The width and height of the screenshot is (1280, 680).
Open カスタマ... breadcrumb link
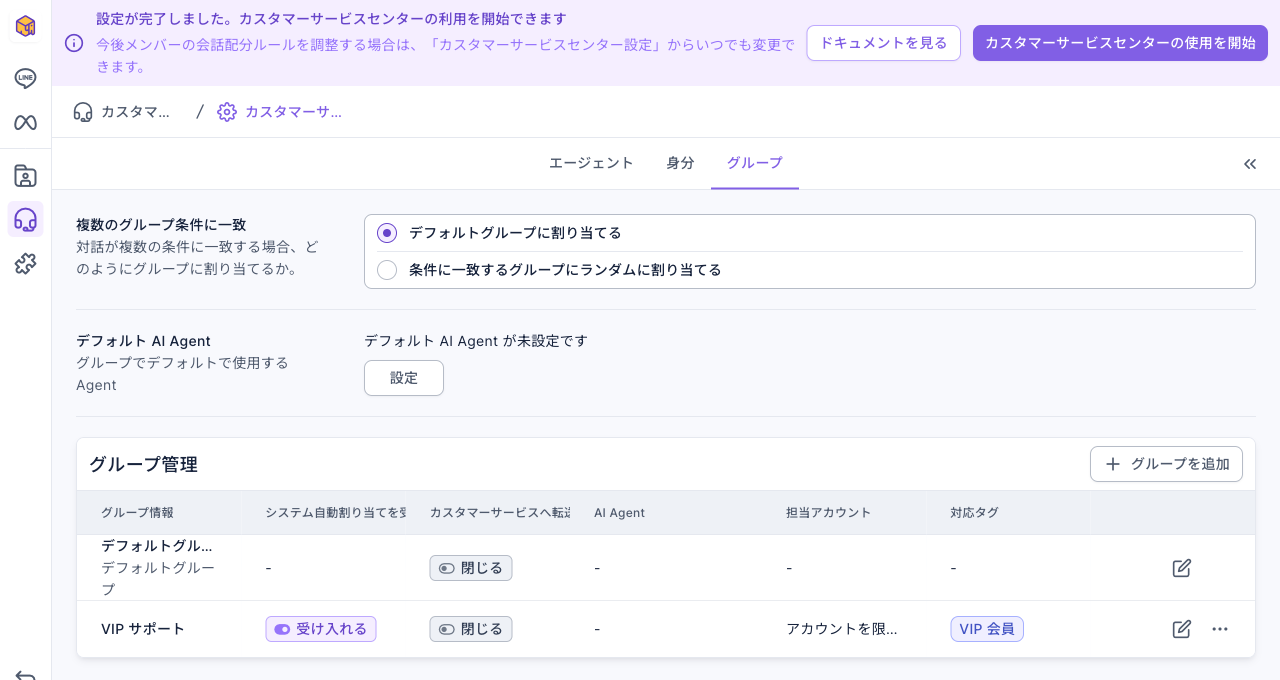(x=122, y=112)
